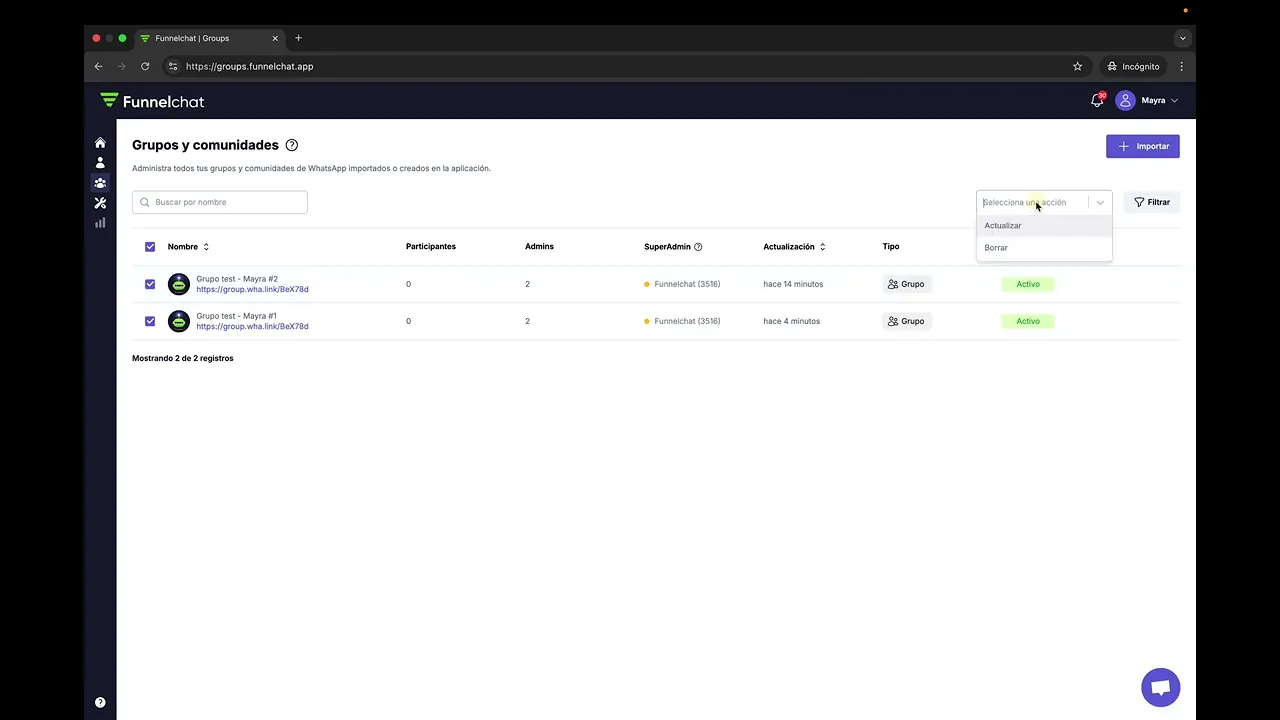Sort by Actualización column arrows
1280x720 pixels.
point(823,247)
